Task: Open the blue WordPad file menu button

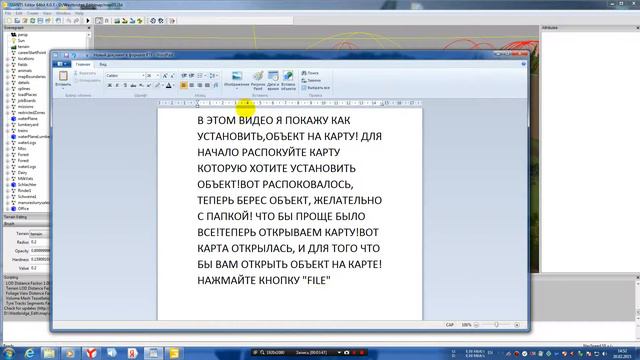Action: [62, 64]
